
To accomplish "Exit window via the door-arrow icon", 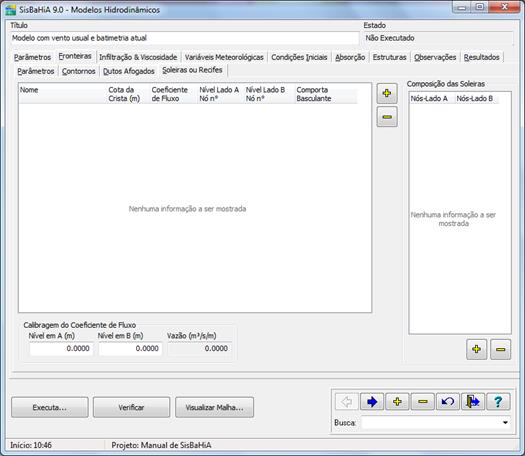I will [473, 401].
